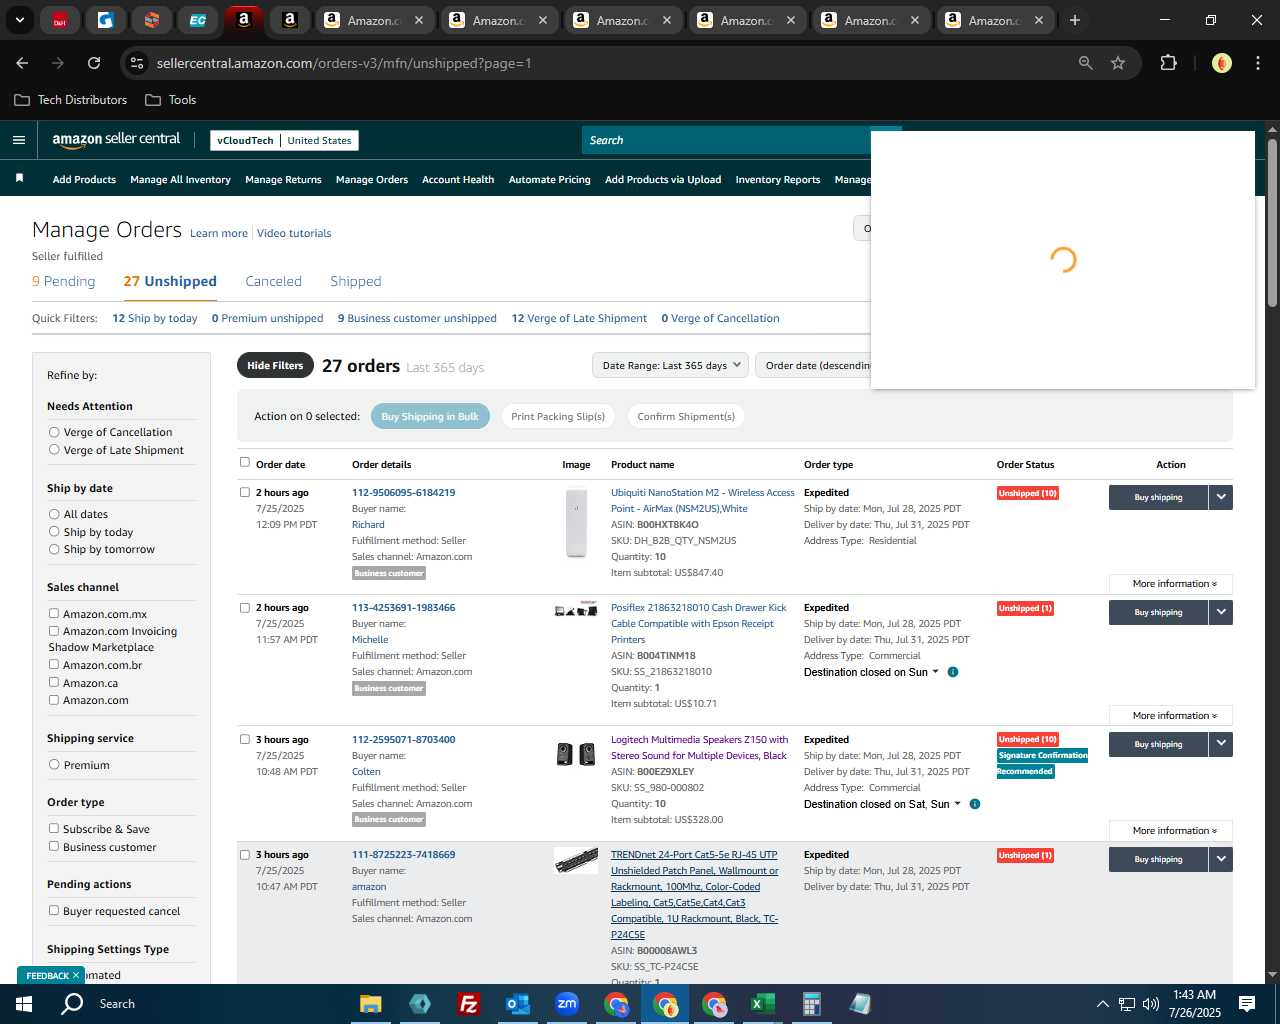Viewport: 1280px width, 1024px height.
Task: Close the FEEDBACK tag with its X
Action: coord(75,975)
